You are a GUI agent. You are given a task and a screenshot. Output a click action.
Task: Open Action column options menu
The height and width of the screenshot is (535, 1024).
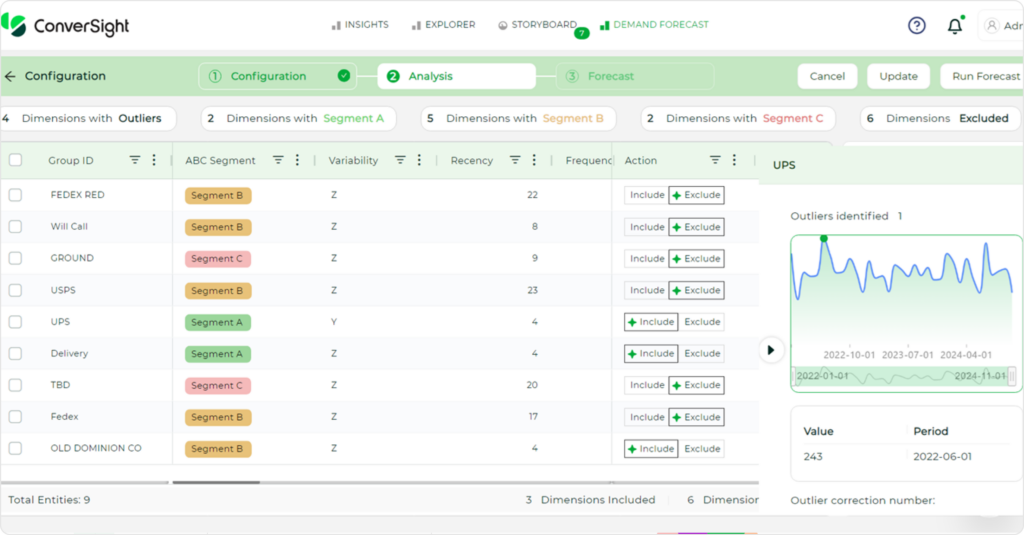(734, 160)
